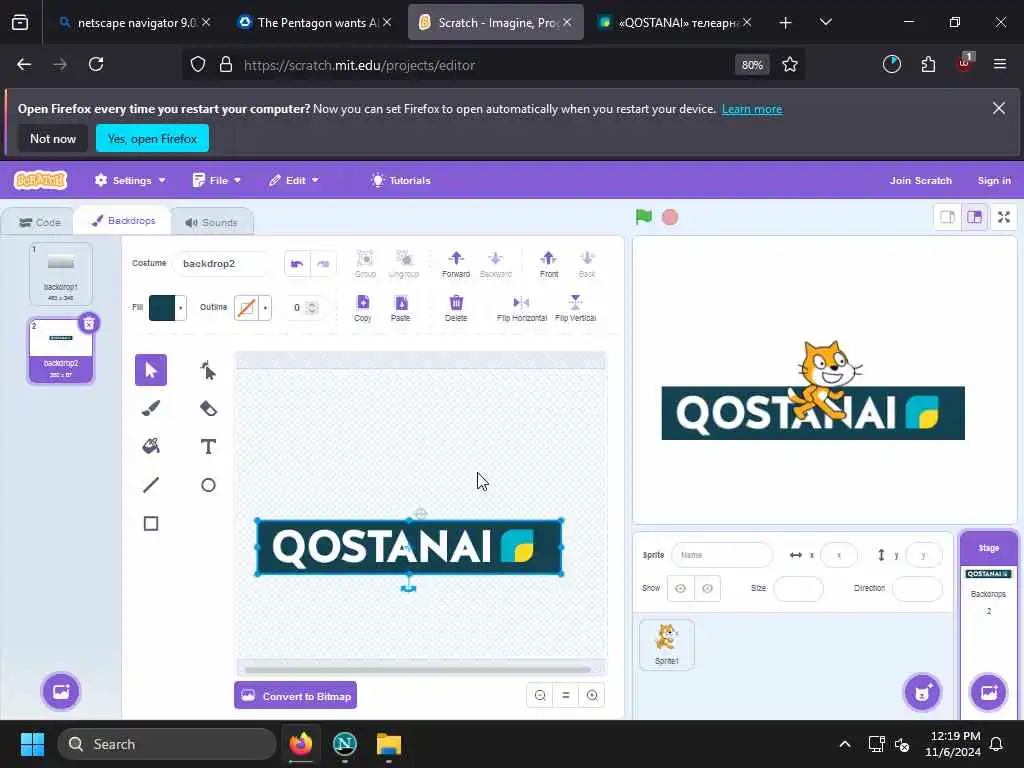
Task: Select the arrow Select tool
Action: (151, 370)
